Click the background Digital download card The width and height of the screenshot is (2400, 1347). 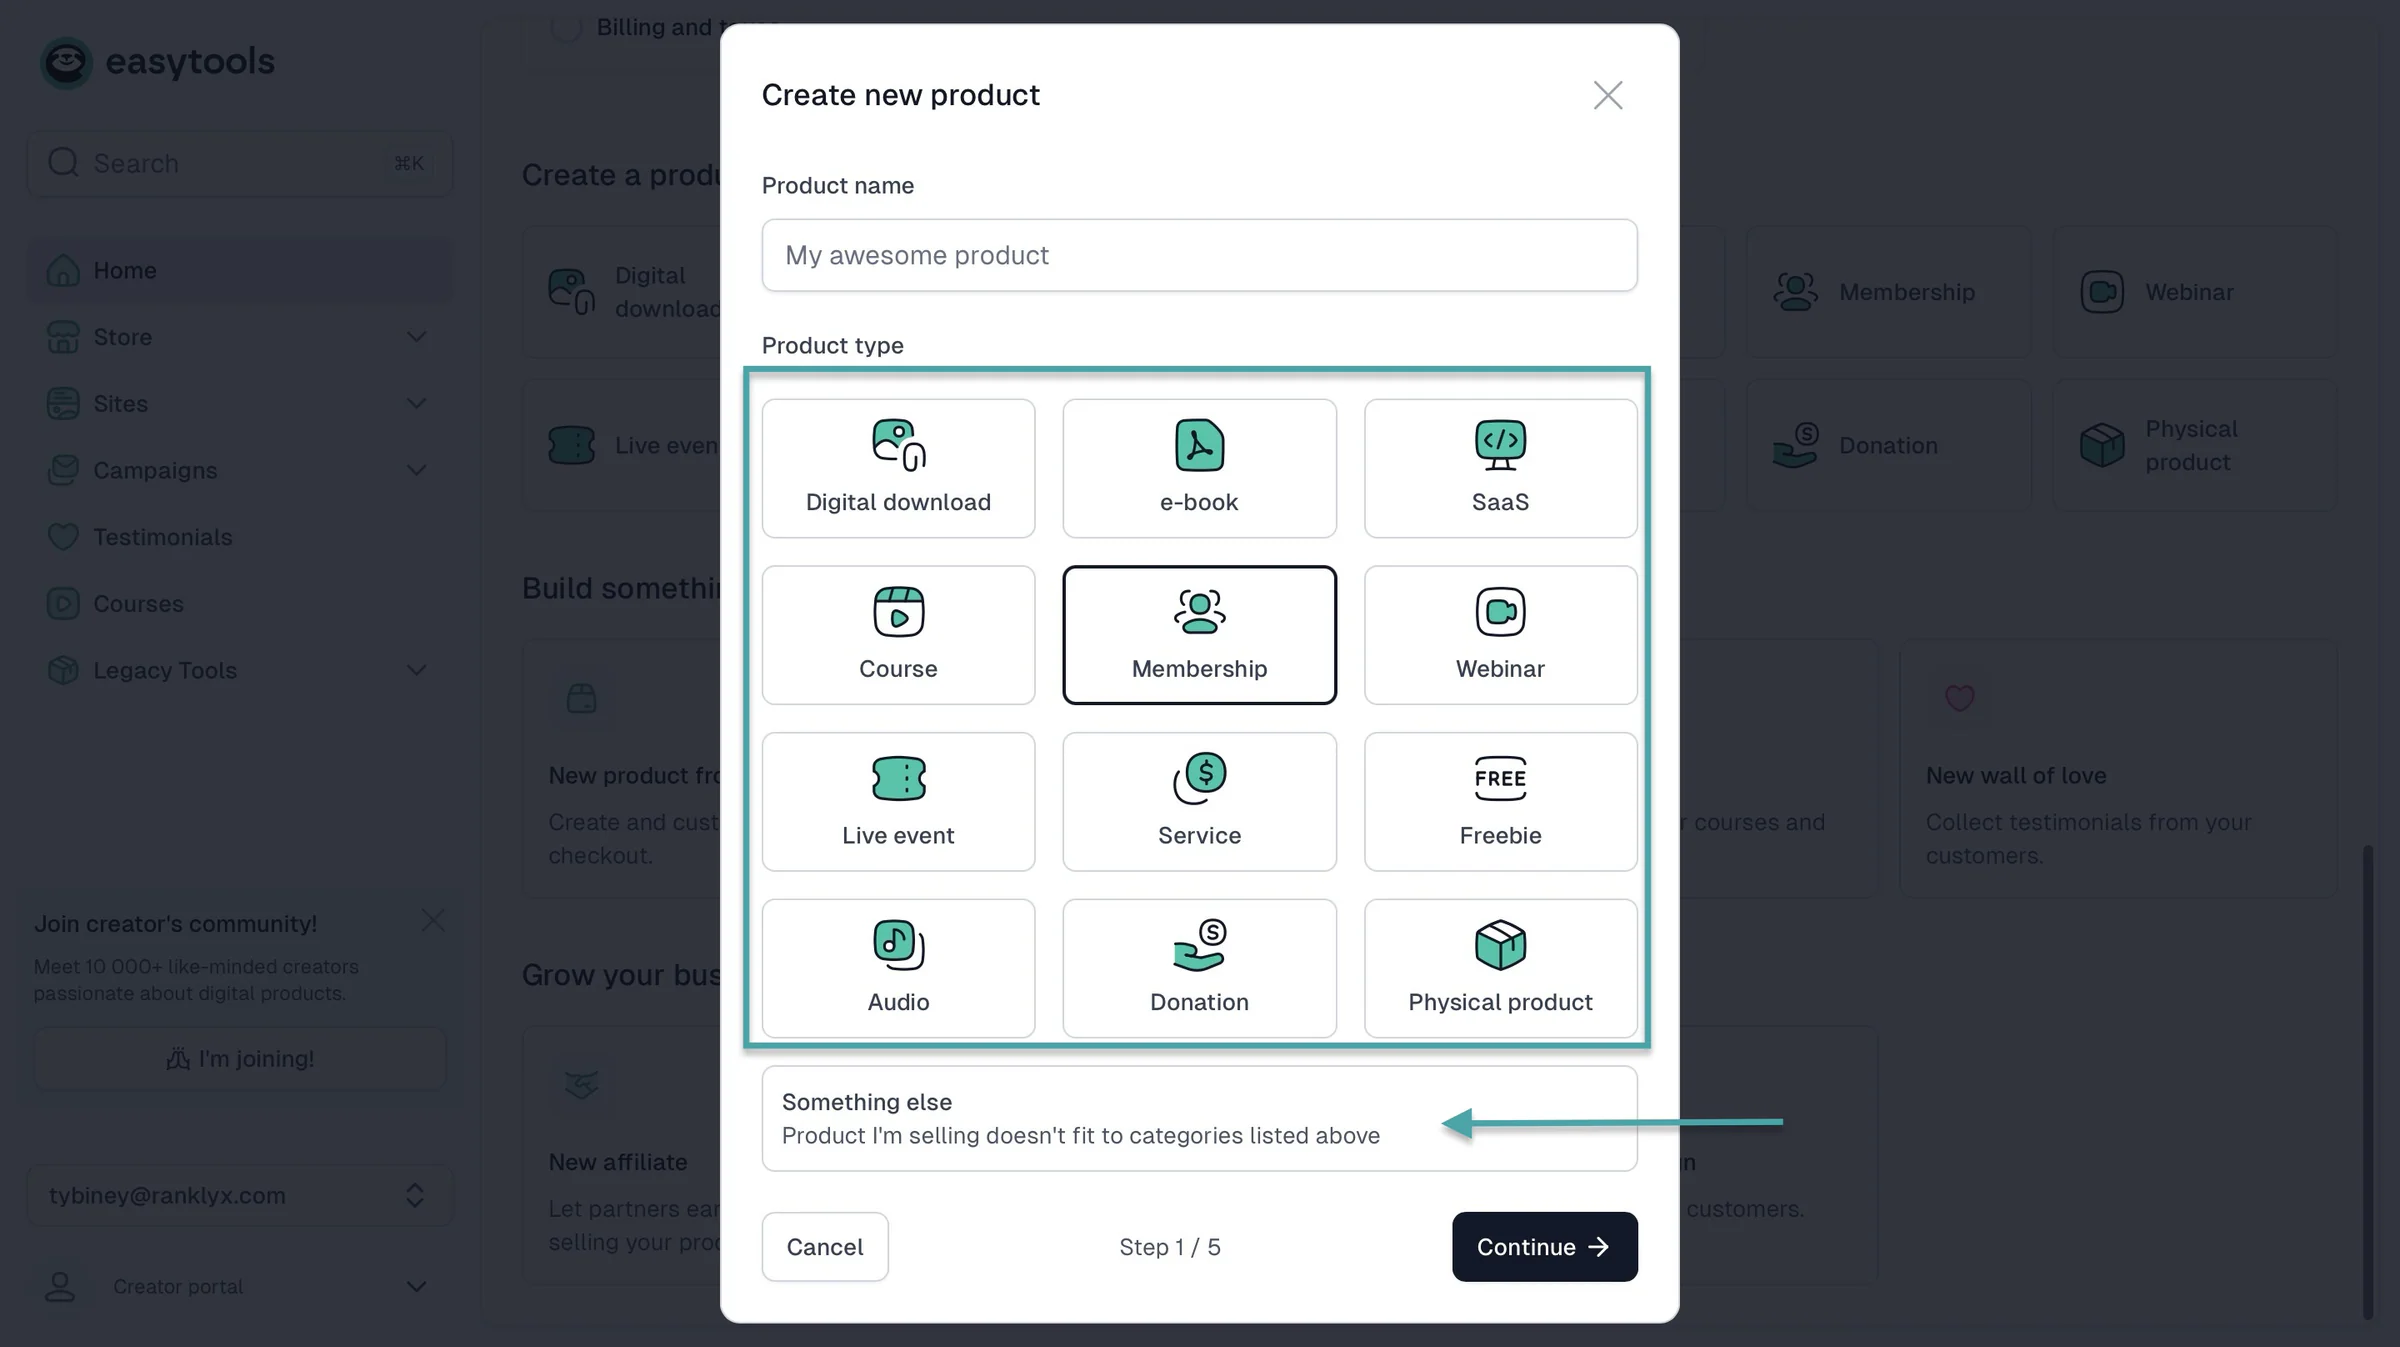click(x=622, y=292)
